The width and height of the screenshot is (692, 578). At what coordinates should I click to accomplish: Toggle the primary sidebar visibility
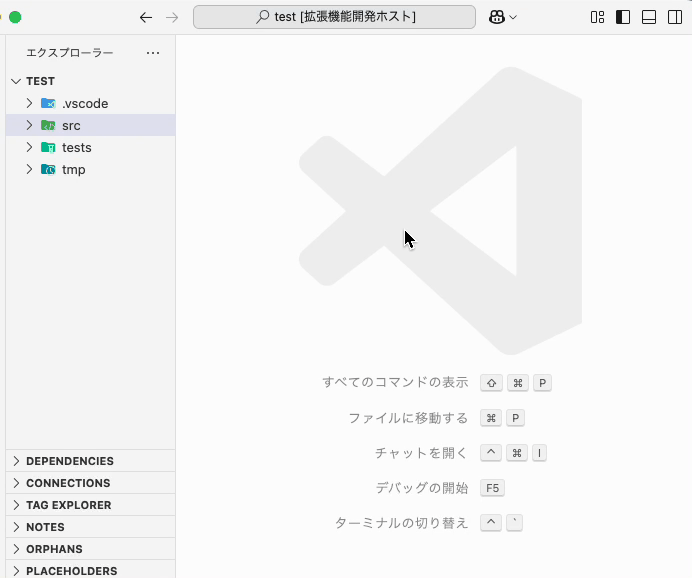click(623, 17)
